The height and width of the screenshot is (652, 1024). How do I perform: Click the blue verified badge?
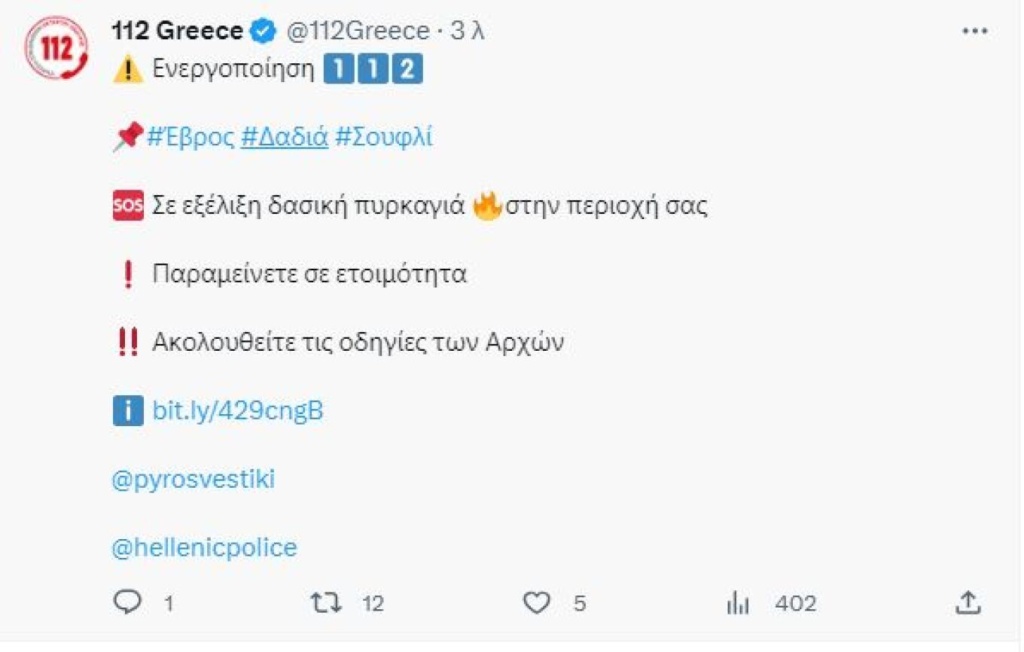click(x=262, y=31)
